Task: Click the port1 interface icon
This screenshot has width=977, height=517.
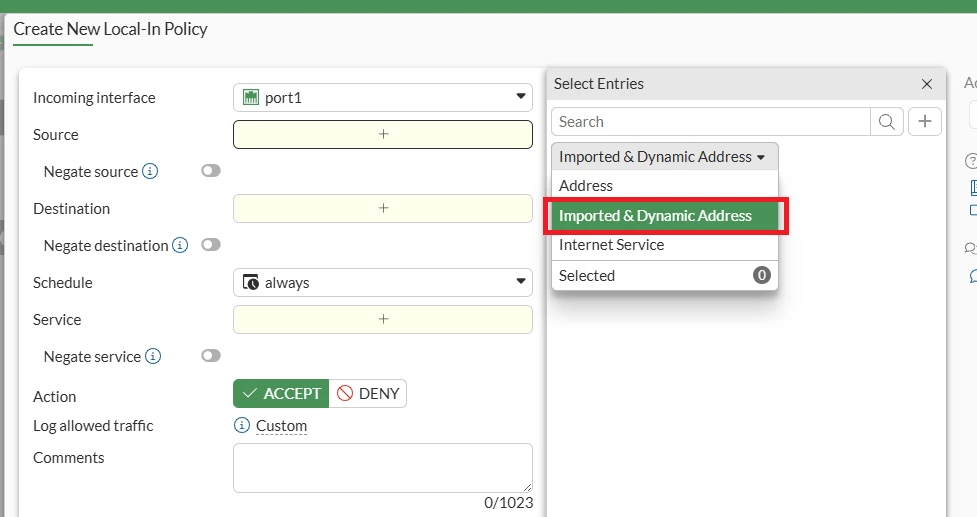Action: pyautogui.click(x=250, y=97)
